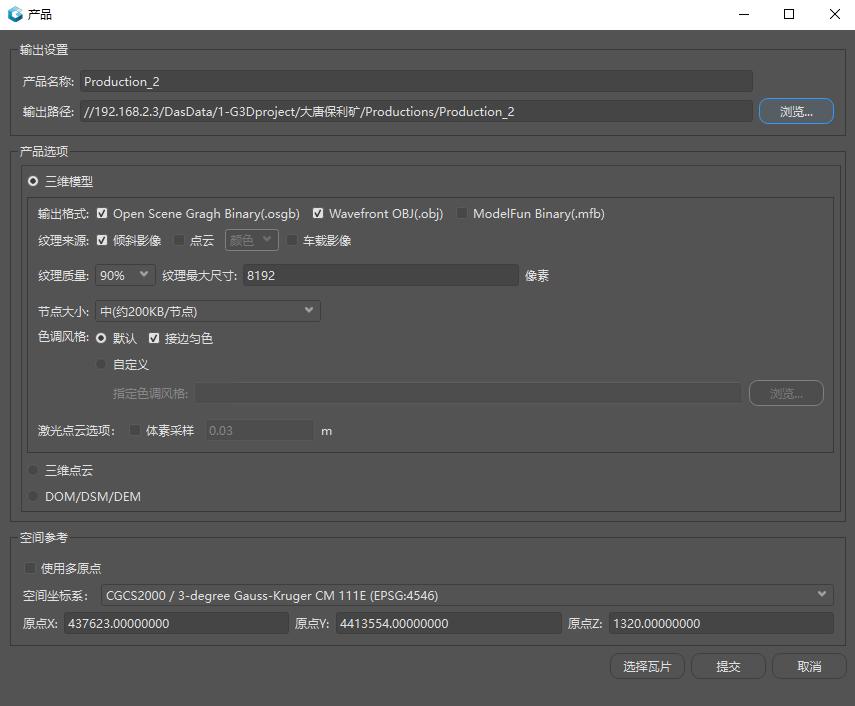The width and height of the screenshot is (855, 706).
Task: Click the 原点Y field showing 4413554.00000000
Action: pyautogui.click(x=448, y=623)
